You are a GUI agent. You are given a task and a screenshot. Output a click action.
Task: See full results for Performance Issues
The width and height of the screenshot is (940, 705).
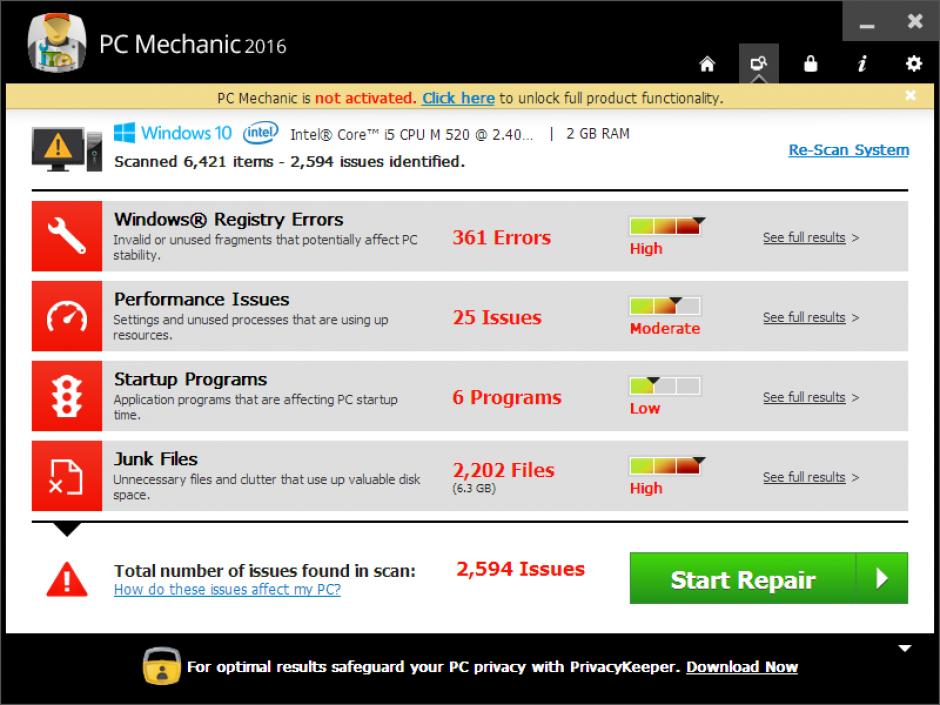click(804, 317)
